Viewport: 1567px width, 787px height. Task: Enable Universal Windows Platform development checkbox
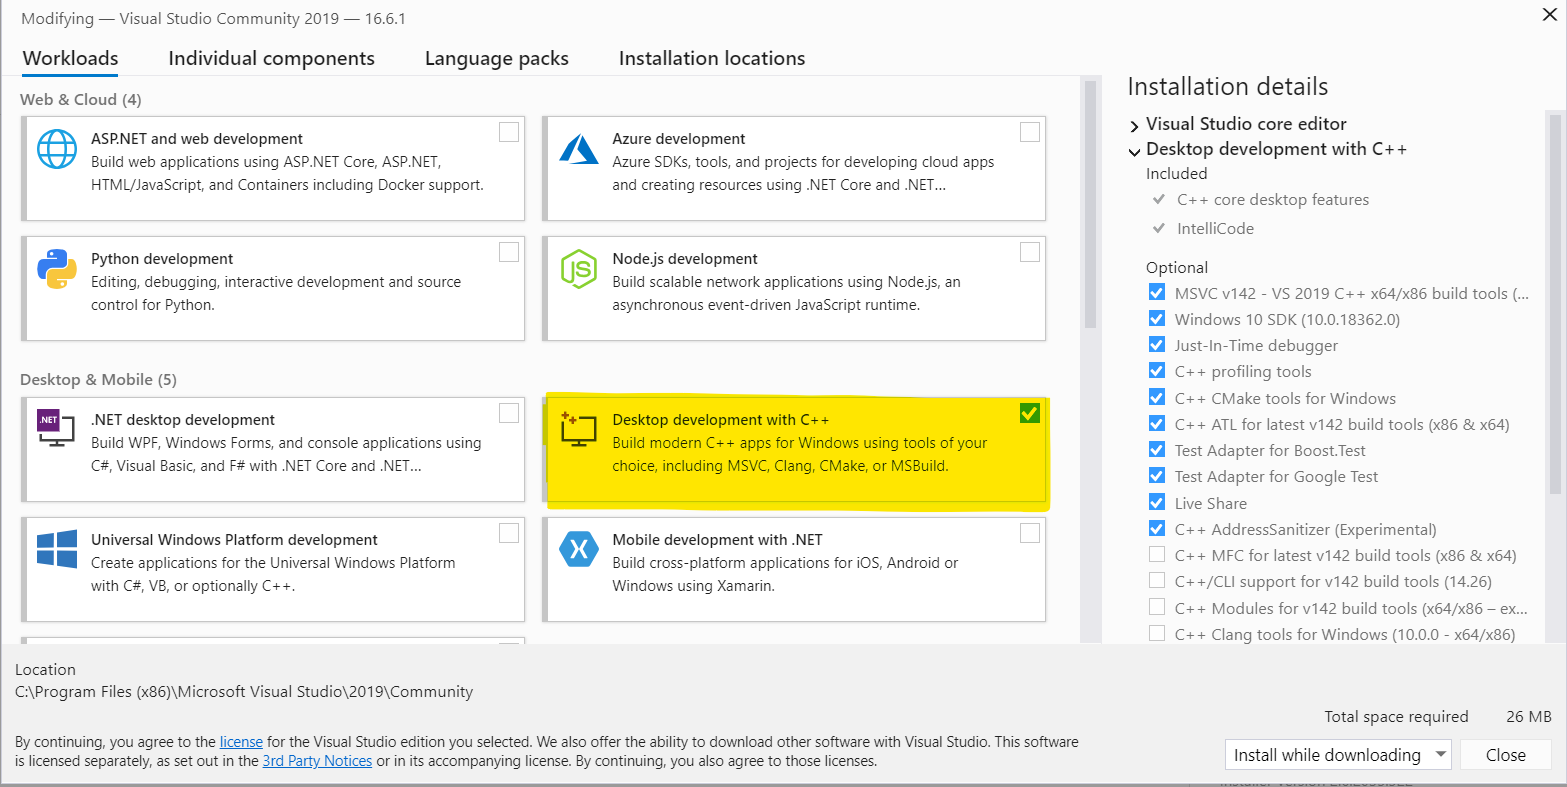(509, 532)
